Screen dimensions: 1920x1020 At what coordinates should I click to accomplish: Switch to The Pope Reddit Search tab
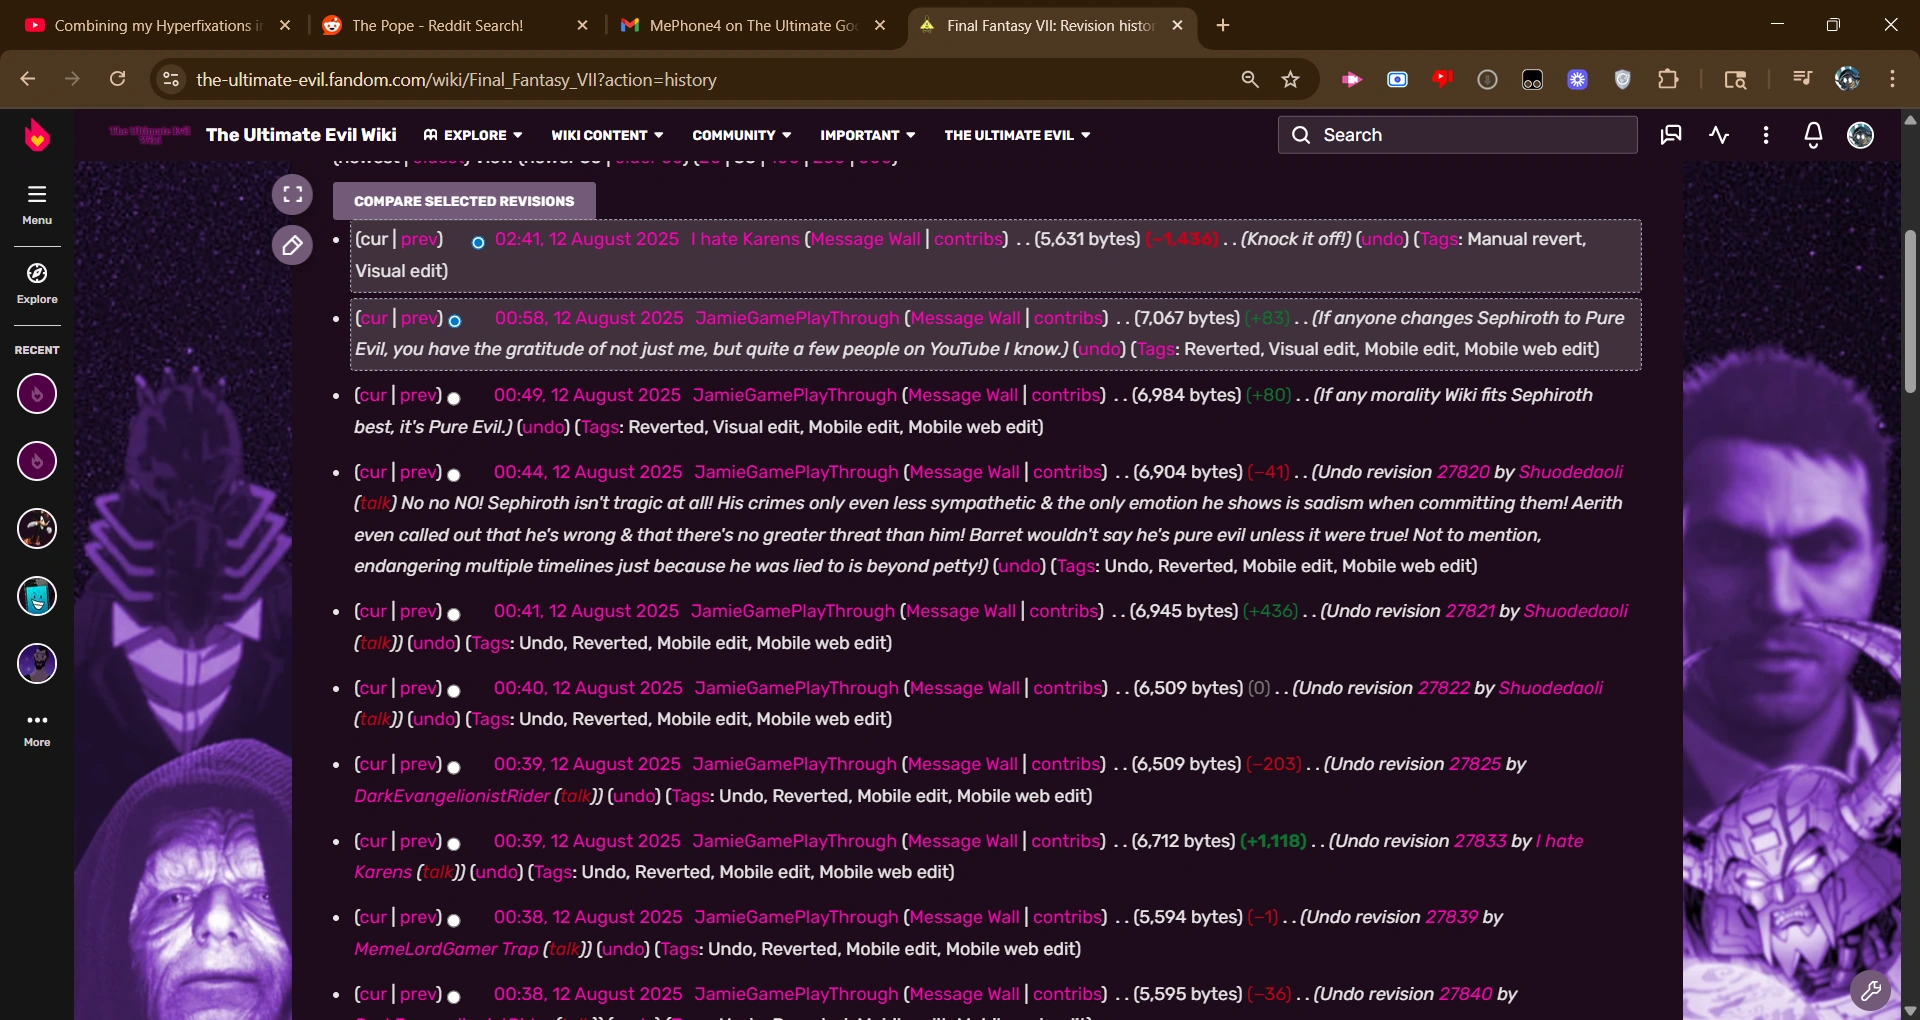click(437, 26)
